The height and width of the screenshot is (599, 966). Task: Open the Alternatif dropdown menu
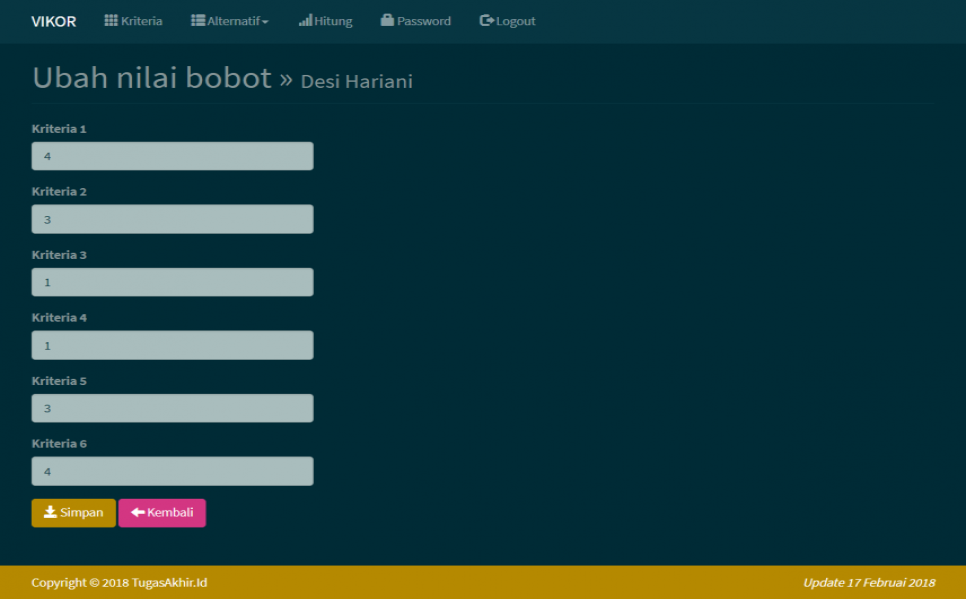point(228,20)
